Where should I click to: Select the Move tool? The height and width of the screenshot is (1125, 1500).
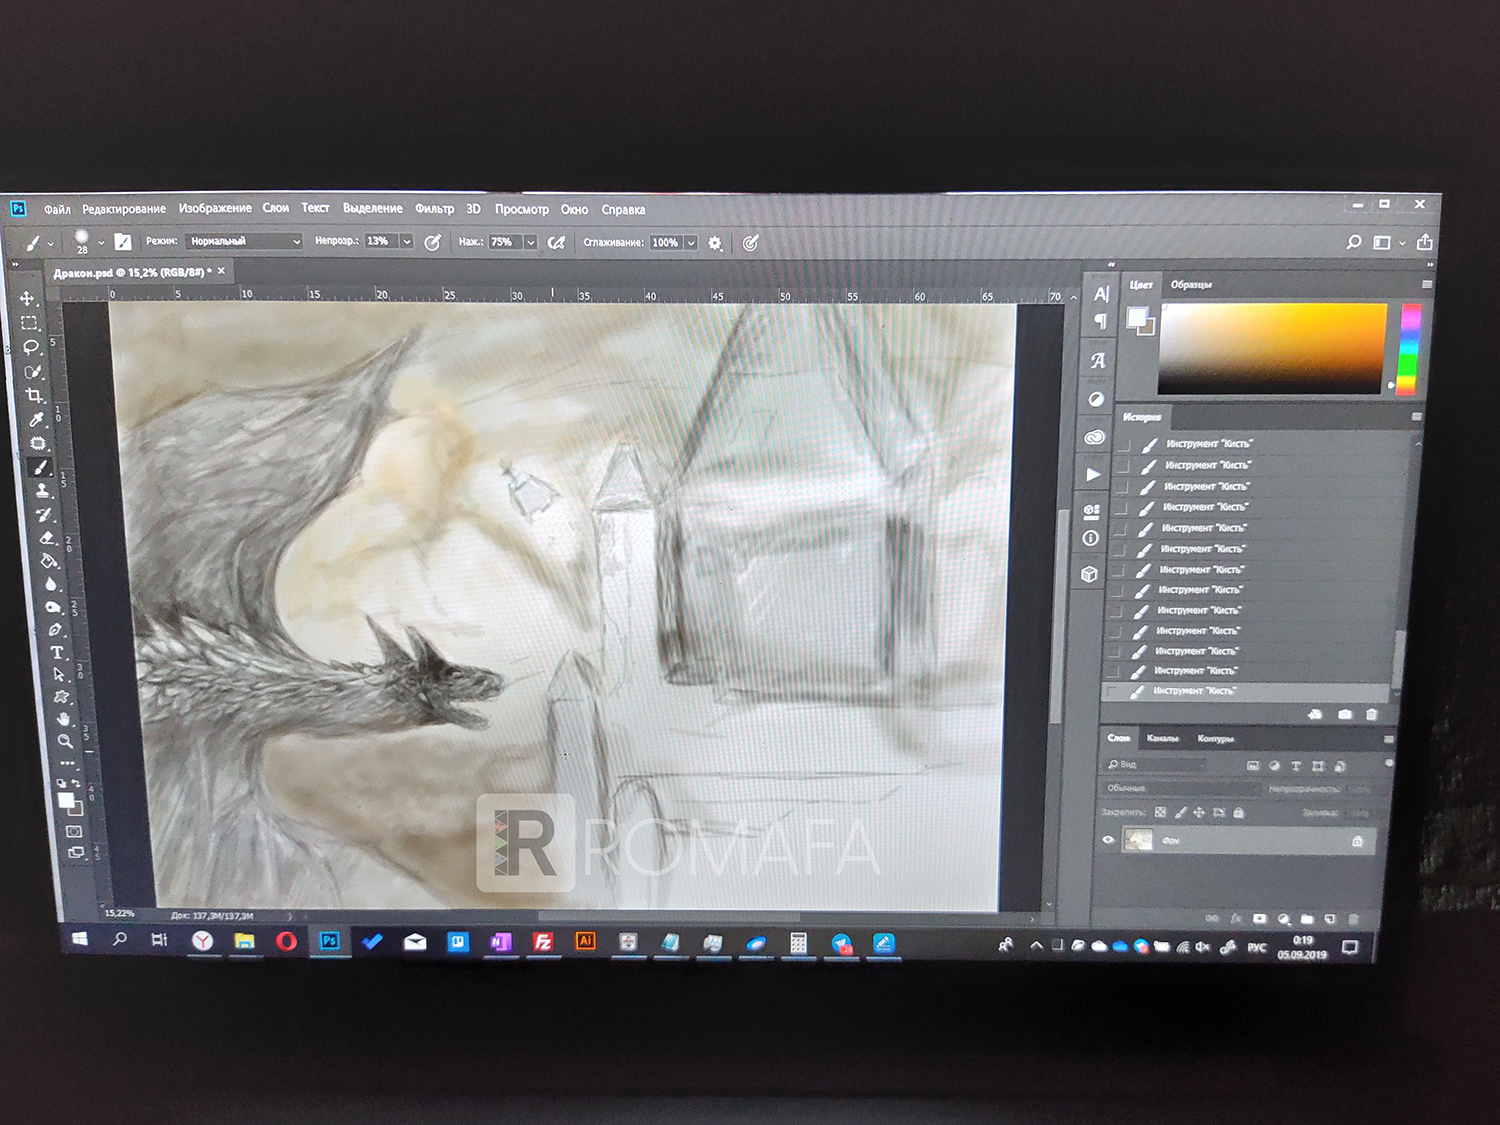click(x=27, y=298)
